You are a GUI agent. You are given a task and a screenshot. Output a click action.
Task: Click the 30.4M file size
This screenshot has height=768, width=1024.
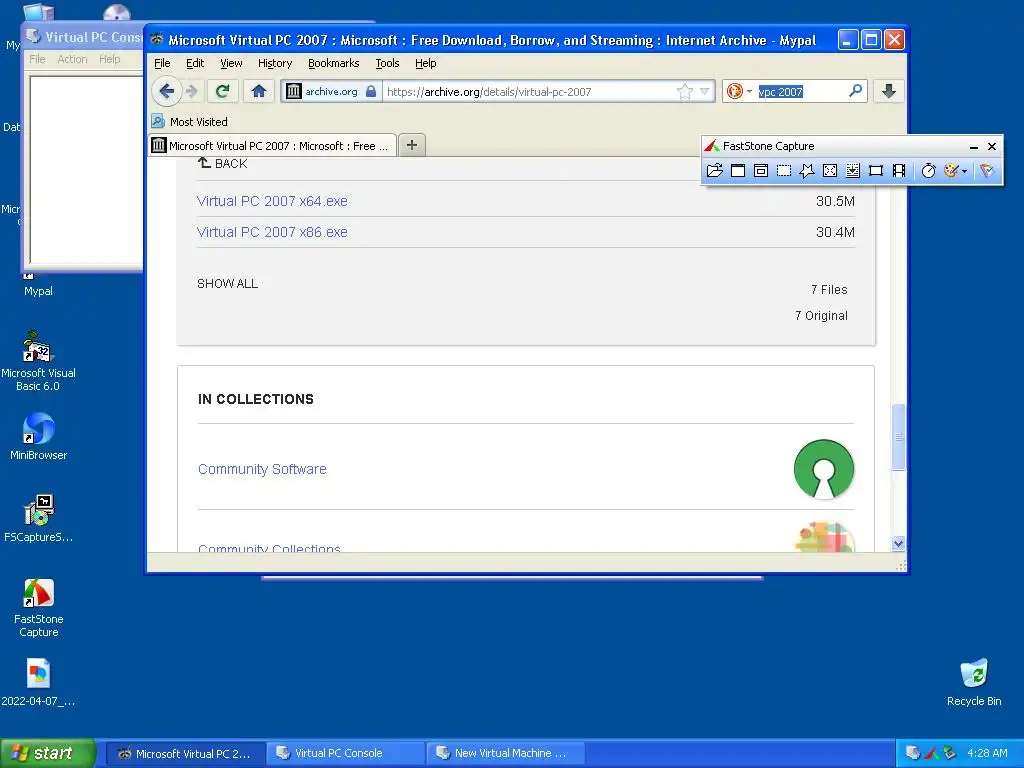pyautogui.click(x=835, y=232)
